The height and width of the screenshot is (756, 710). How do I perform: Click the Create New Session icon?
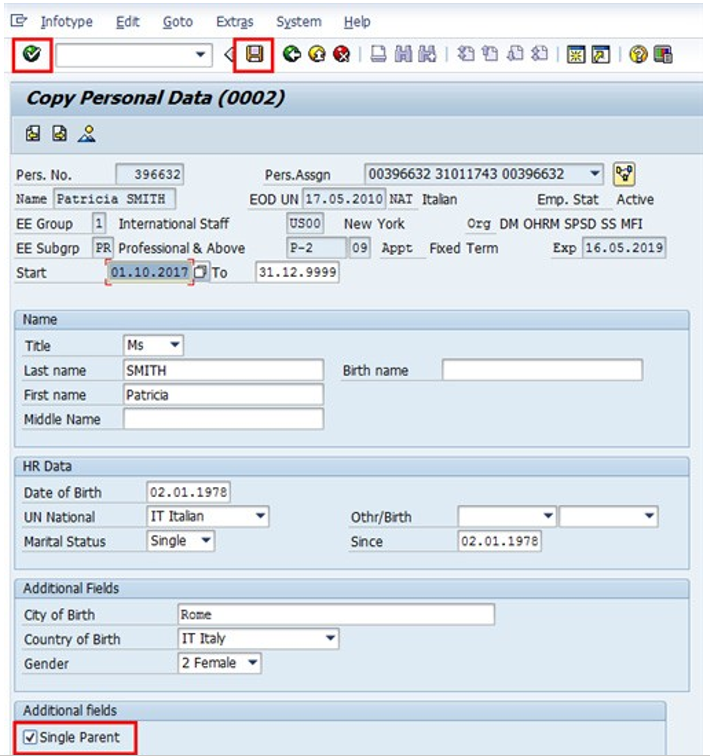pos(576,54)
